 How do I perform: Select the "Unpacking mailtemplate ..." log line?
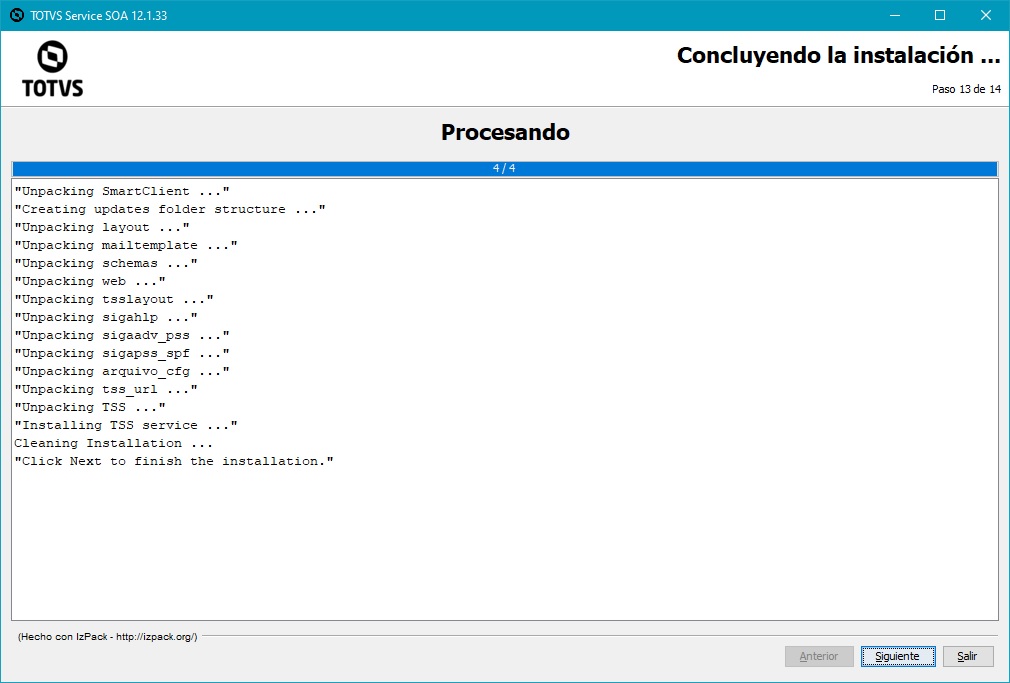126,245
